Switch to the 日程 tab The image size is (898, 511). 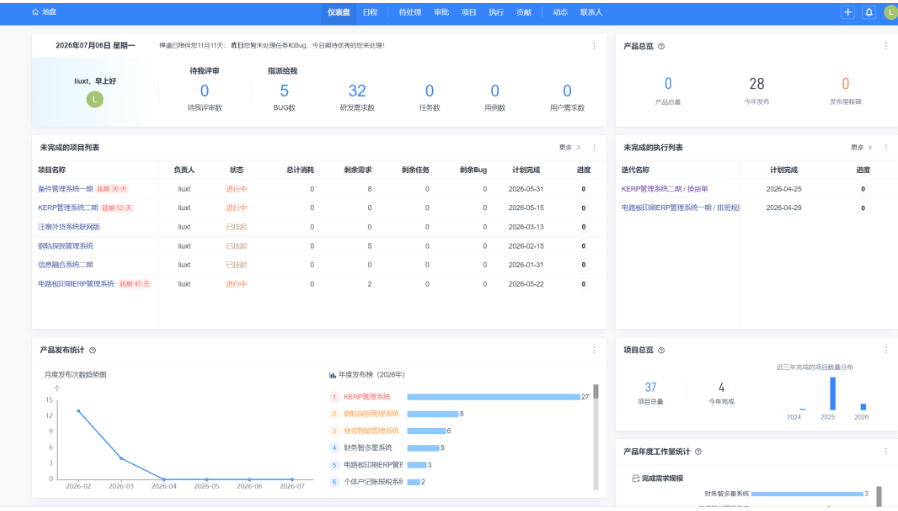coord(370,12)
